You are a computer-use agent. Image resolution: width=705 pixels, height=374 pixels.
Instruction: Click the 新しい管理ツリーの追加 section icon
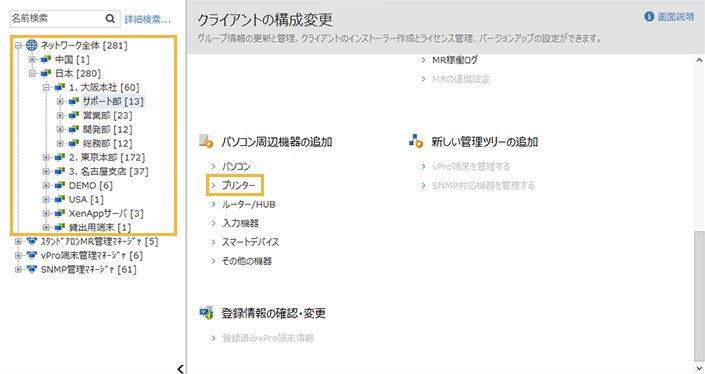tap(416, 141)
